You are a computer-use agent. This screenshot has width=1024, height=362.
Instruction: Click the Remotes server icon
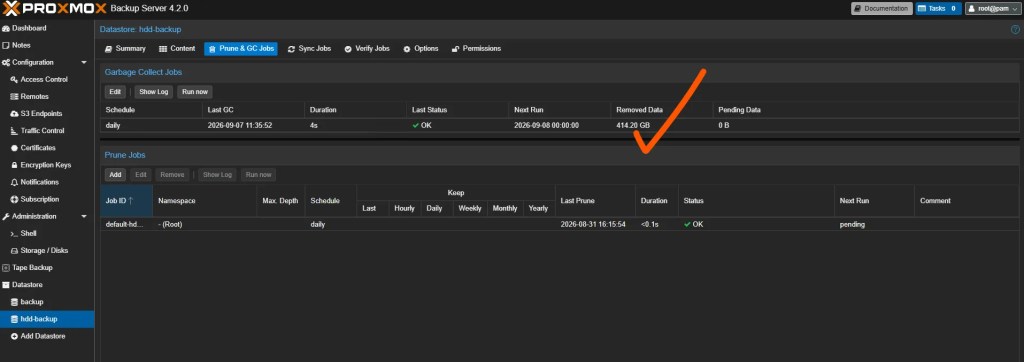click(14, 97)
